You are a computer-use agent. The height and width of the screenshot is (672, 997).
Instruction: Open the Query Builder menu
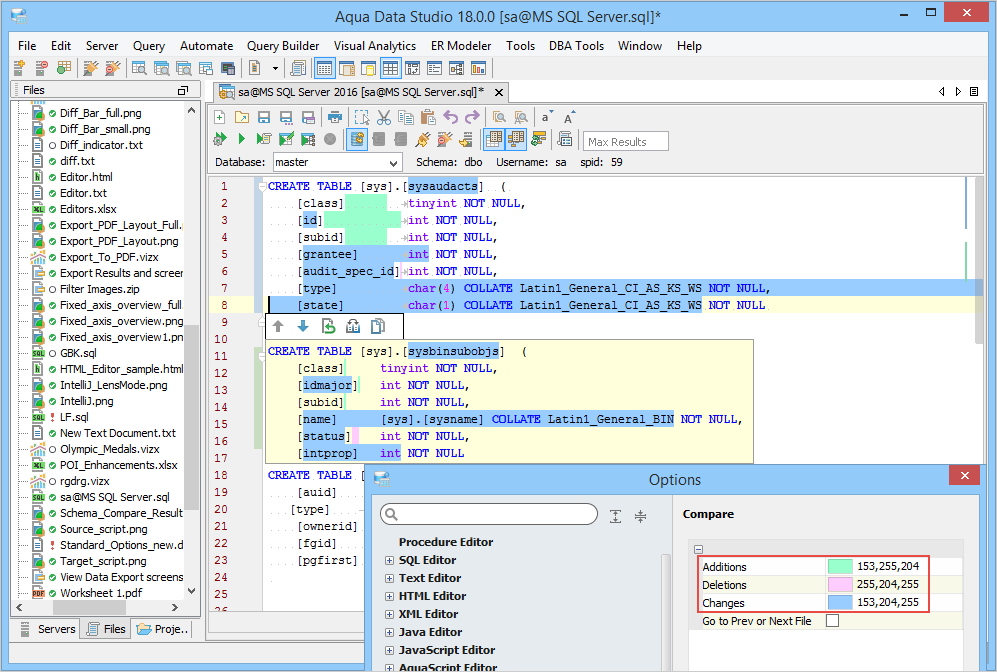pyautogui.click(x=283, y=46)
